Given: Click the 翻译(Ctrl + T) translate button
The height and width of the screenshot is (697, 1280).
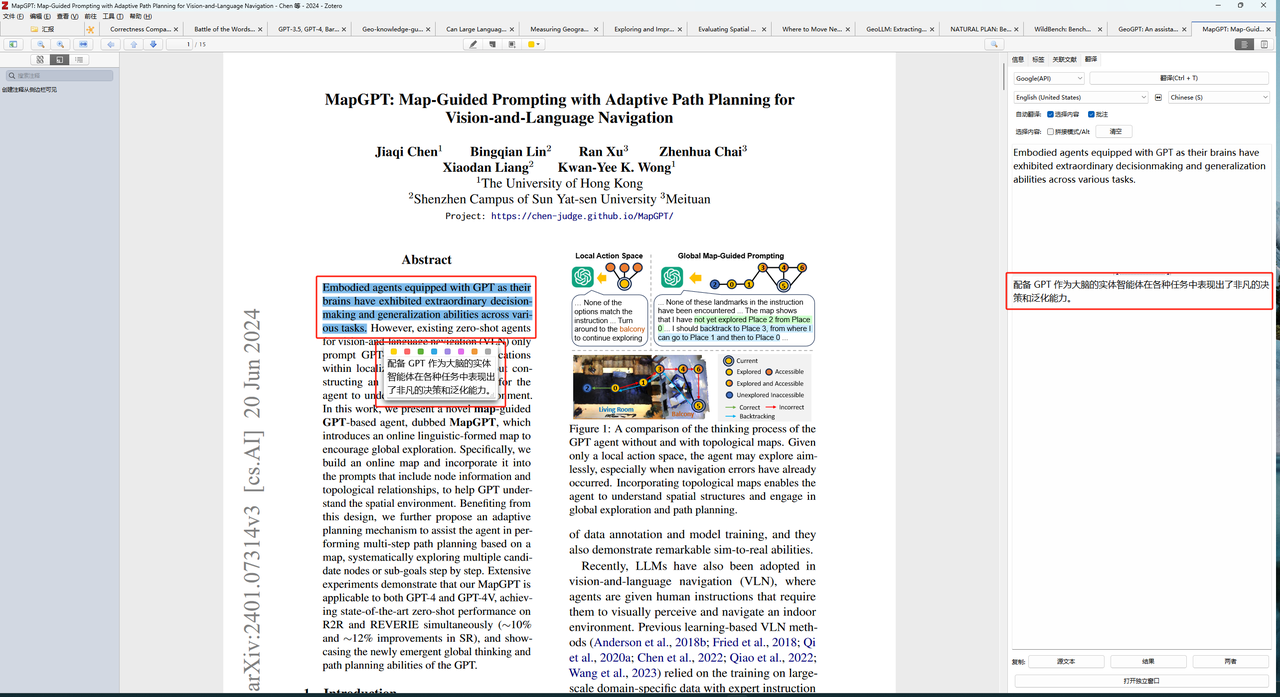Looking at the screenshot, I should [x=1179, y=78].
